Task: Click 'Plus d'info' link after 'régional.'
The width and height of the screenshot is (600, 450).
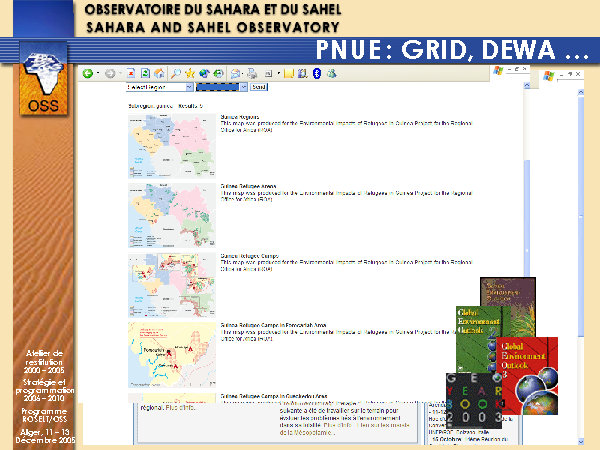Action: 180,408
